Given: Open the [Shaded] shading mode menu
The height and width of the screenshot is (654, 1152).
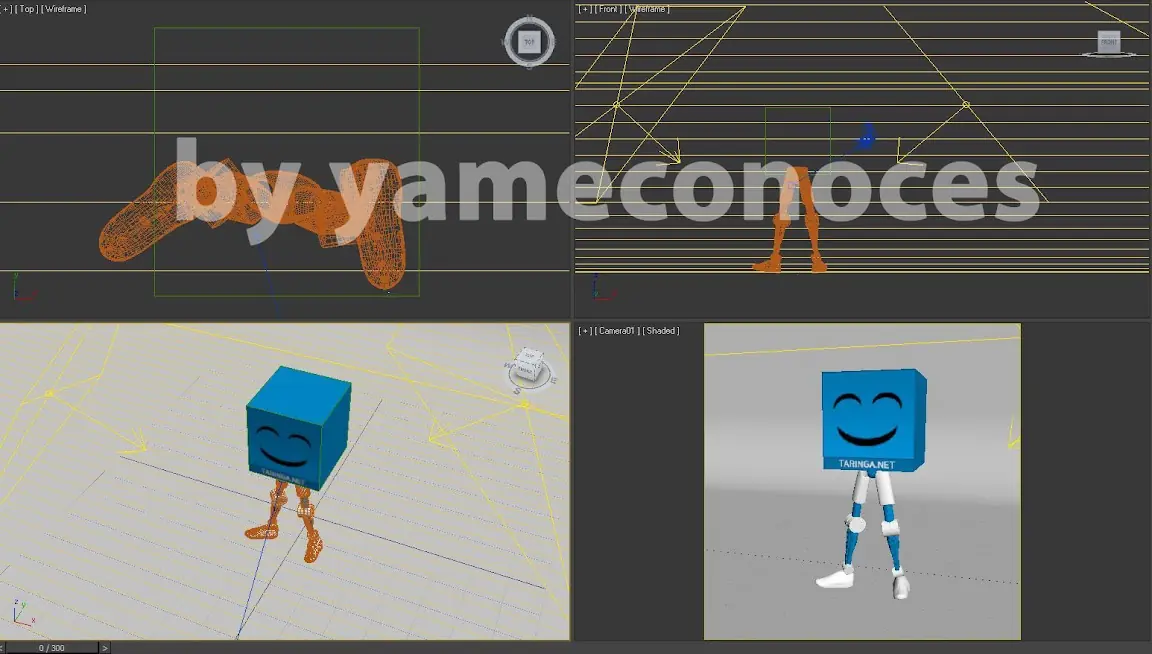Looking at the screenshot, I should click(x=660, y=331).
